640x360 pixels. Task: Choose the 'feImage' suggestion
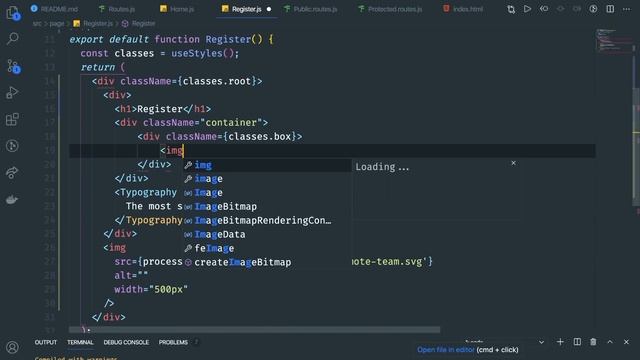click(267, 248)
